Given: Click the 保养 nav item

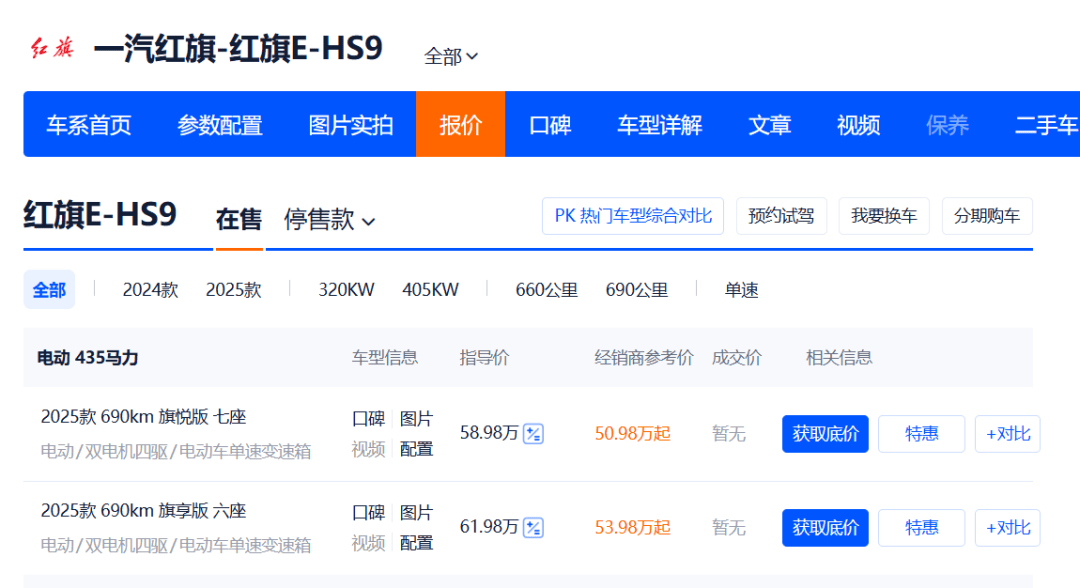Looking at the screenshot, I should tap(947, 125).
